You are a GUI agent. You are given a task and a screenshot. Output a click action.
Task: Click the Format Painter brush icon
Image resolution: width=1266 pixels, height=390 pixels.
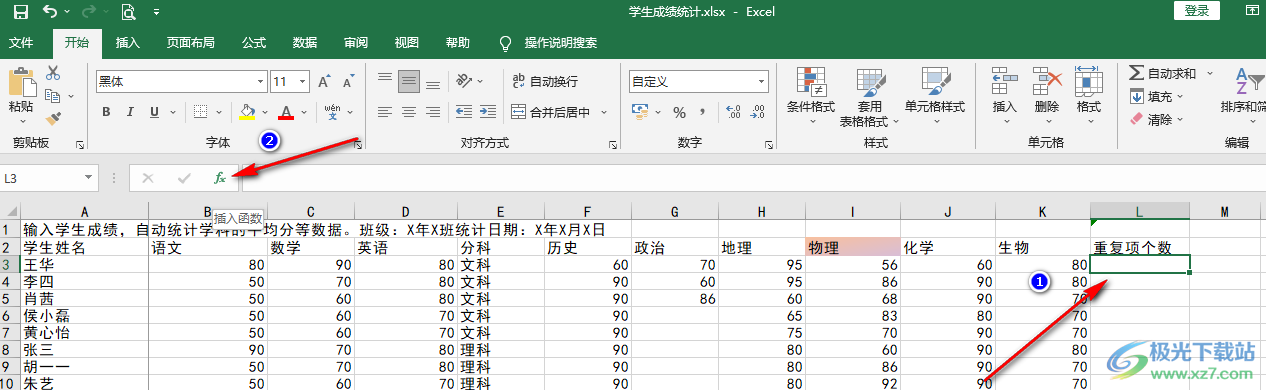click(53, 118)
